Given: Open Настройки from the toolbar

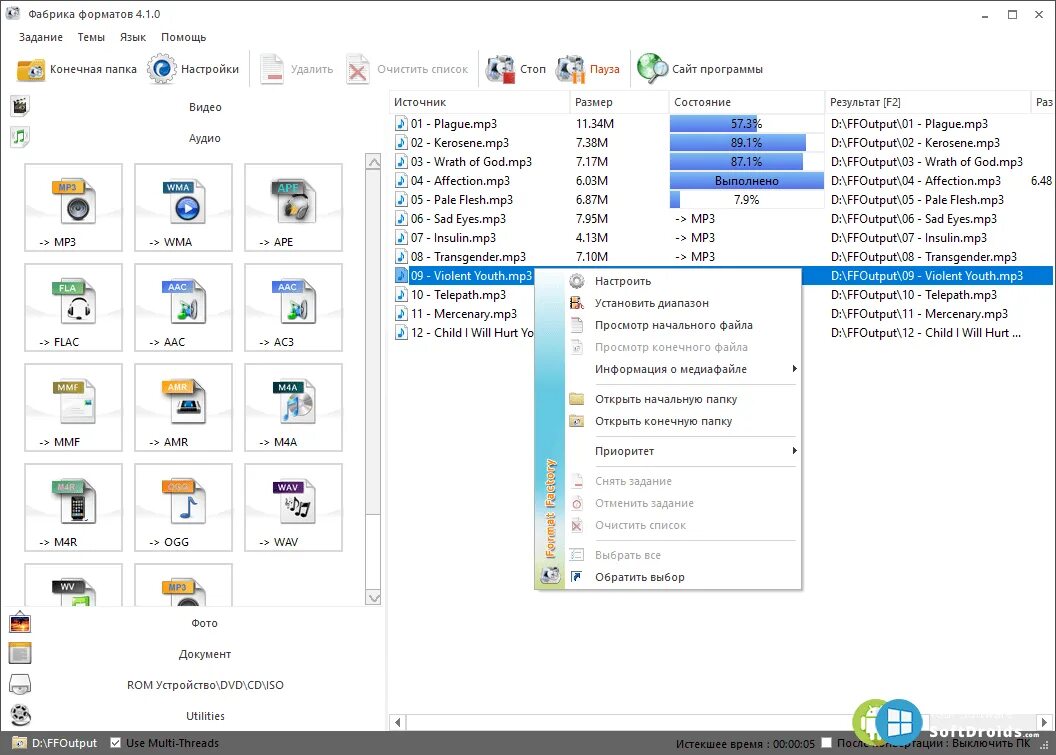Looking at the screenshot, I should tap(193, 69).
